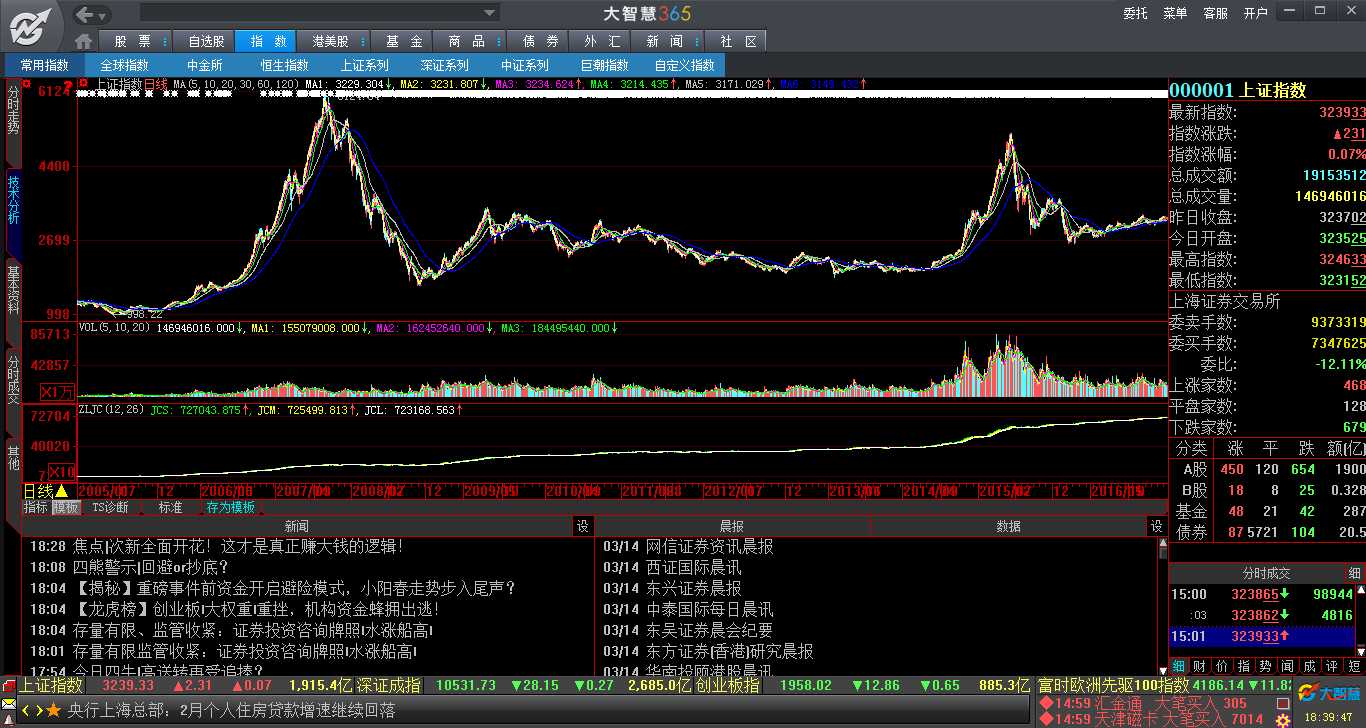The image size is (1366, 728).
Task: Click the ×1万 volume unit toggle
Action: click(57, 392)
